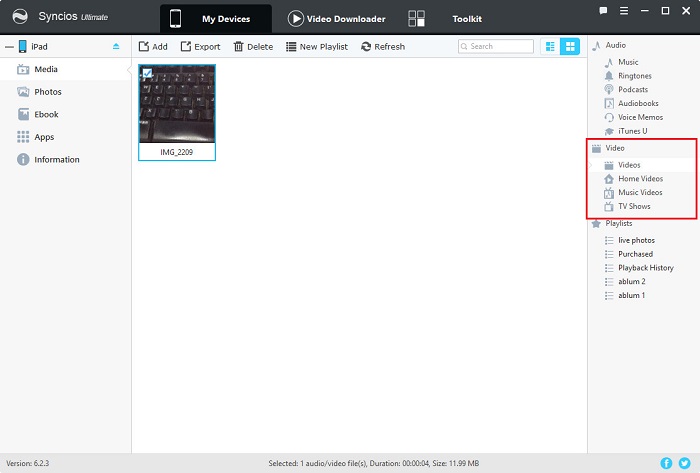Eject the iPad device
The image size is (700, 473).
click(x=116, y=46)
